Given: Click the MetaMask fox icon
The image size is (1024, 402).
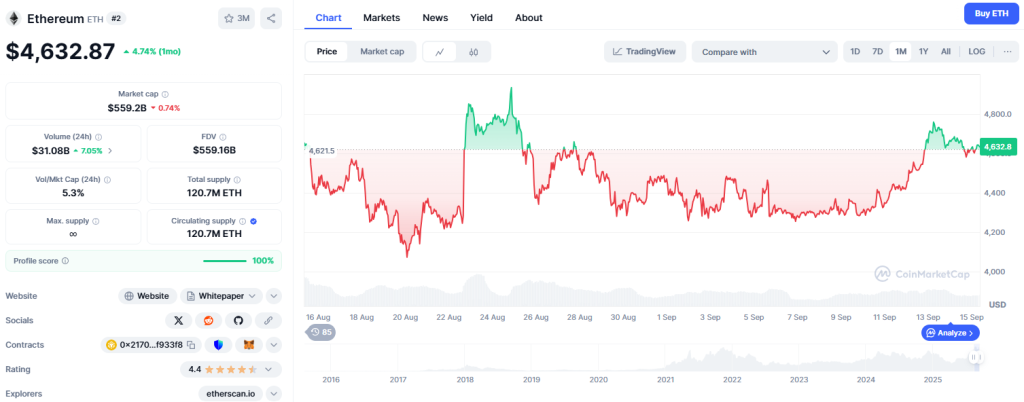Looking at the screenshot, I should pyautogui.click(x=249, y=345).
